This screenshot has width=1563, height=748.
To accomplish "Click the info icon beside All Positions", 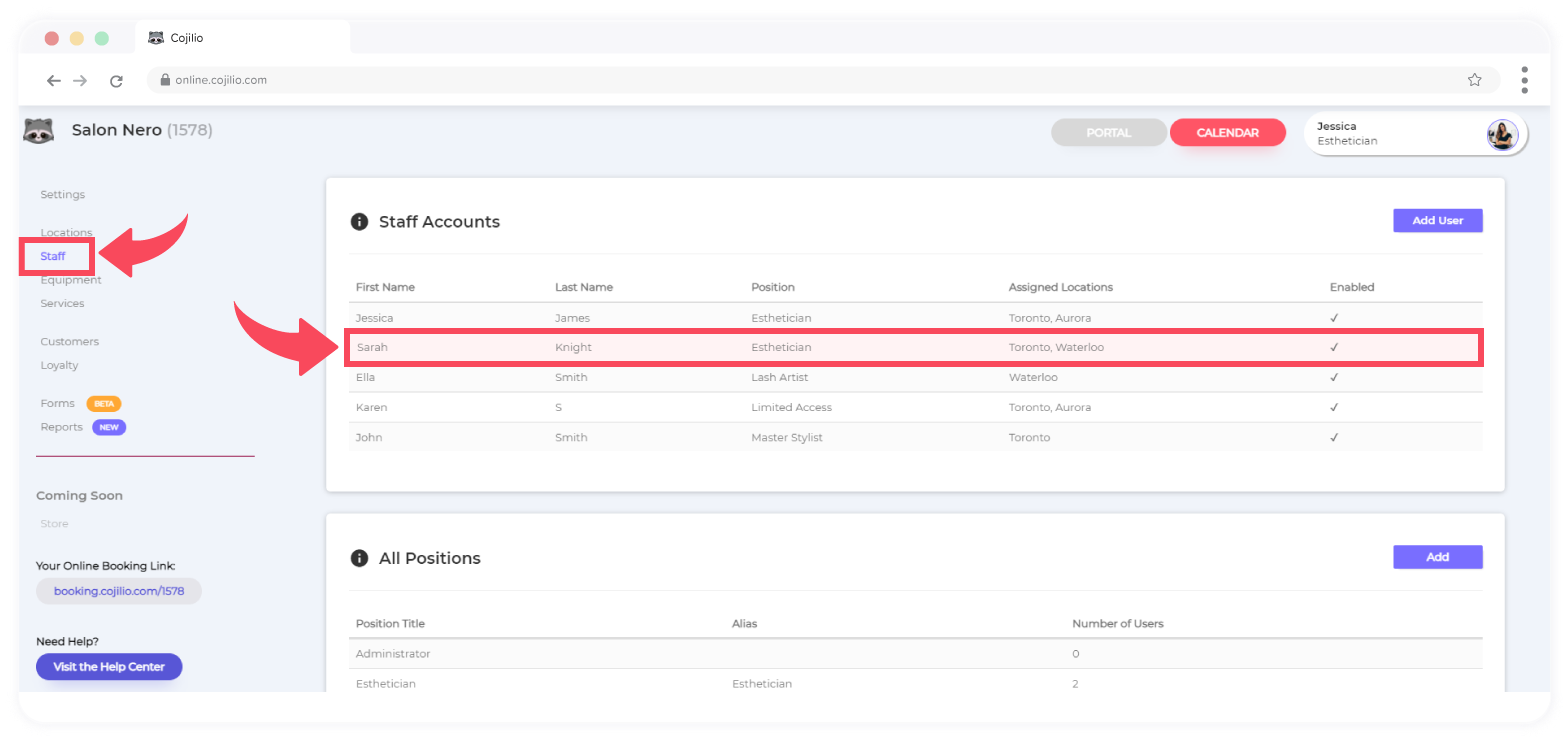I will click(359, 558).
